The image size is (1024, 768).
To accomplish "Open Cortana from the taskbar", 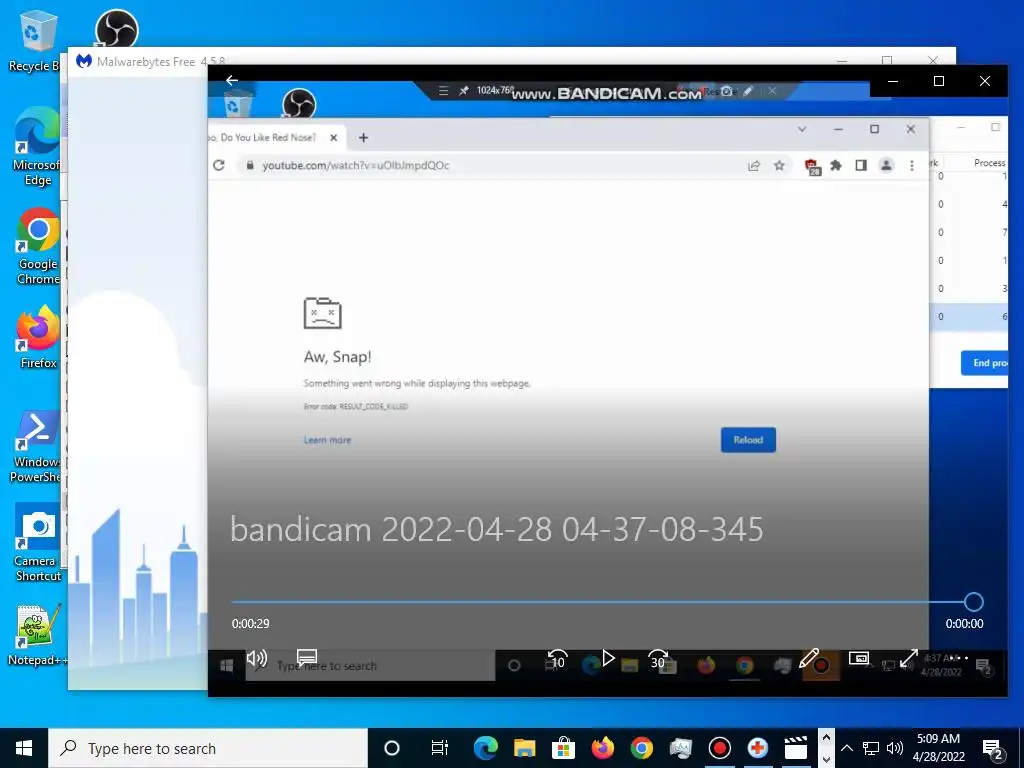I will (392, 748).
